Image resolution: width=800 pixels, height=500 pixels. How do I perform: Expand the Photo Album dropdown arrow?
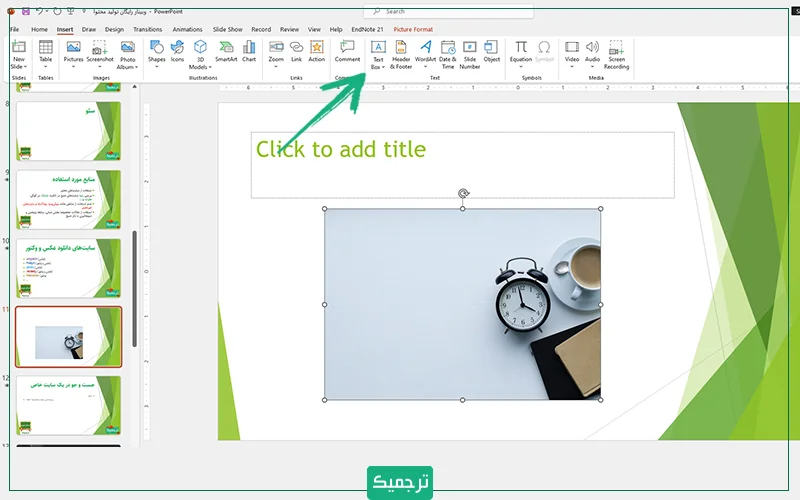(136, 67)
